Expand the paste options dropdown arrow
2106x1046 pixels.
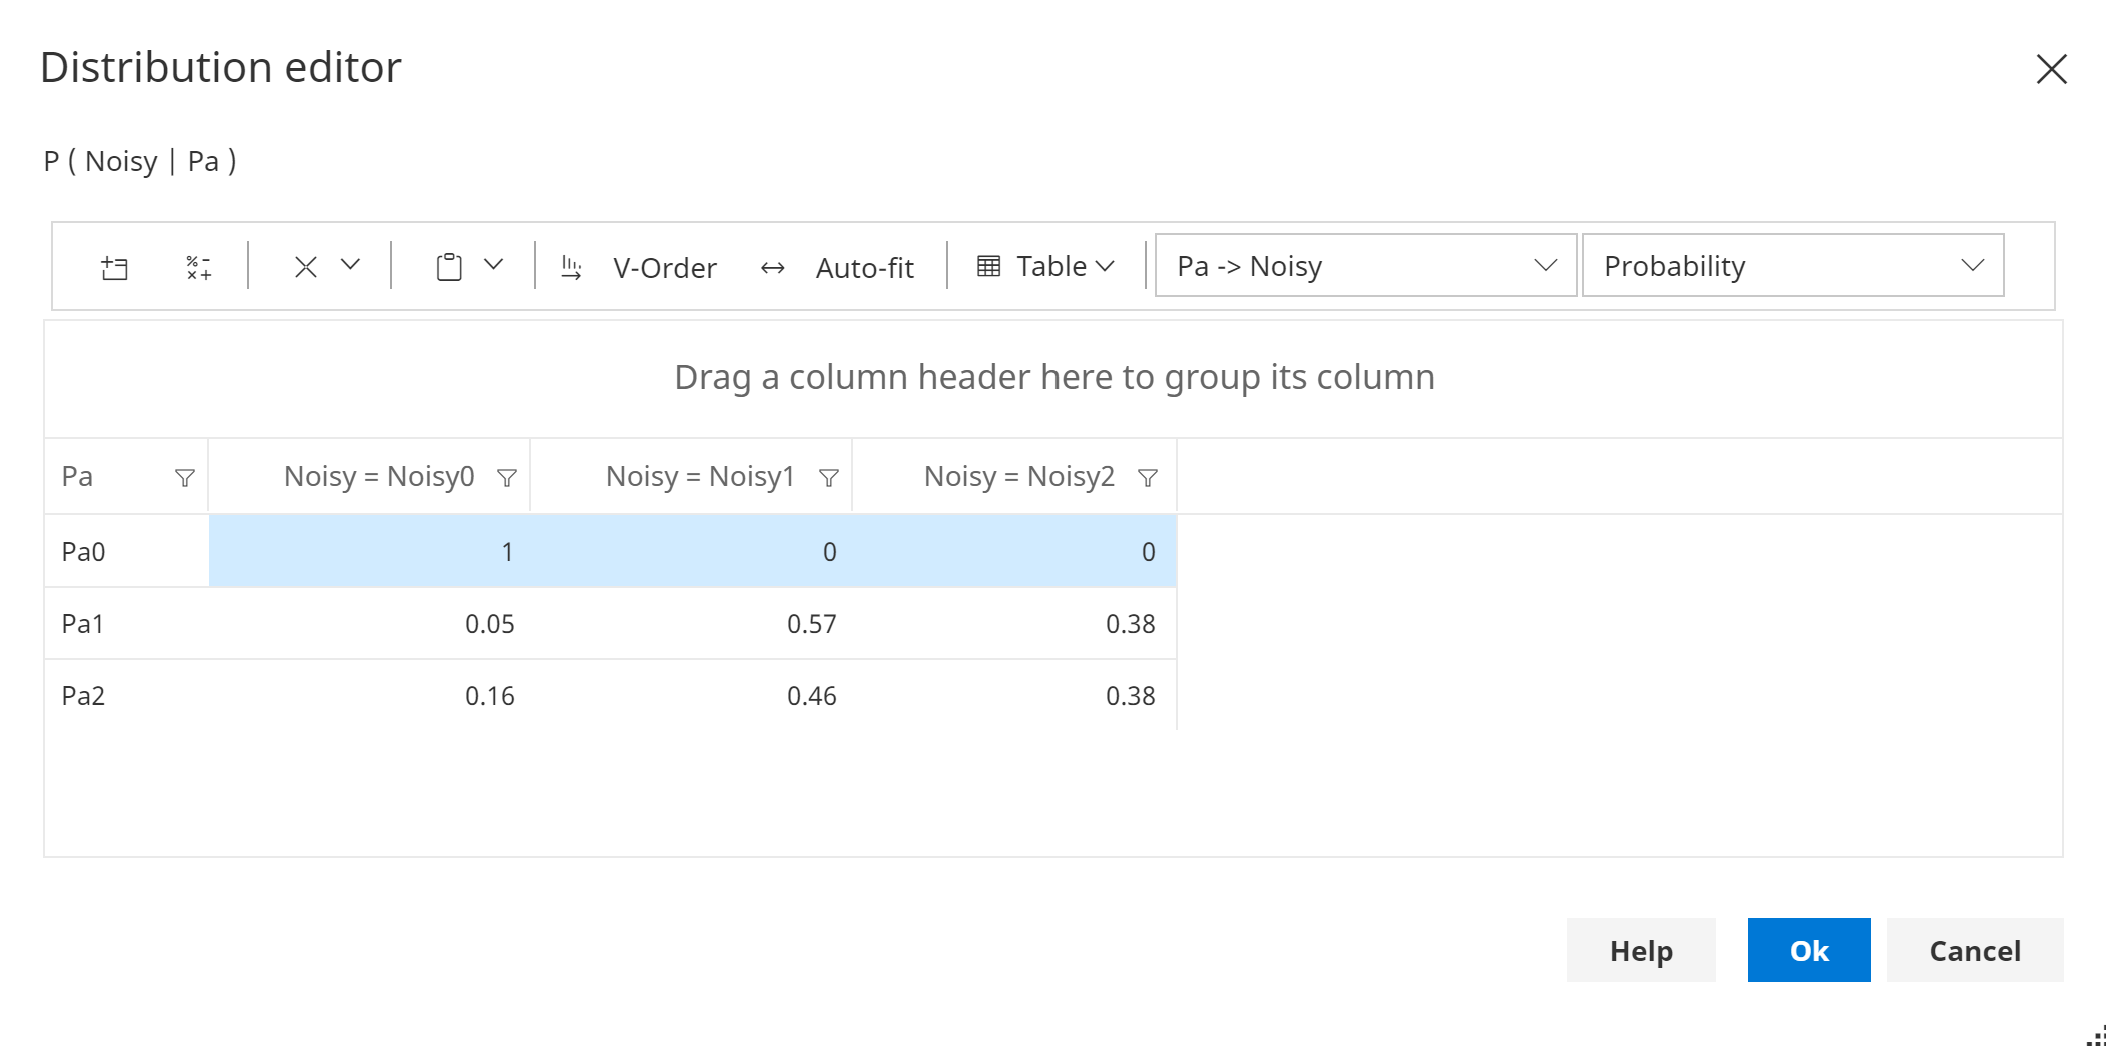pos(493,265)
